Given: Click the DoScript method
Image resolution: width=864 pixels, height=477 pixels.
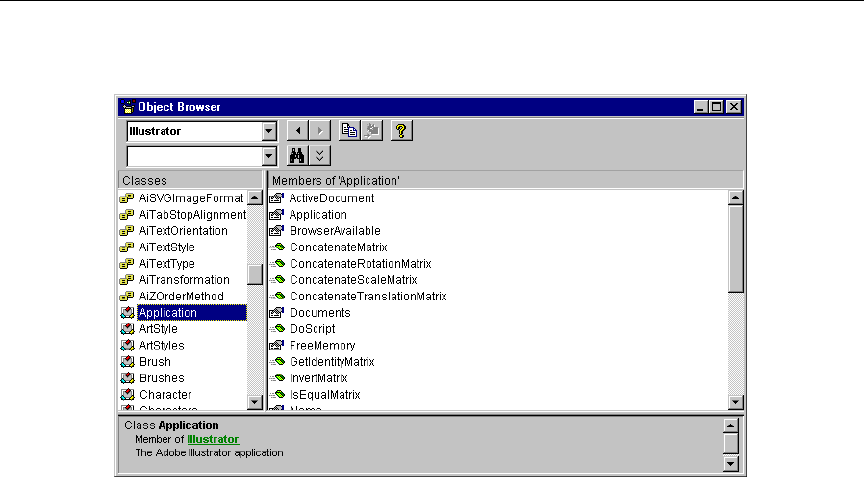Looking at the screenshot, I should 312,329.
